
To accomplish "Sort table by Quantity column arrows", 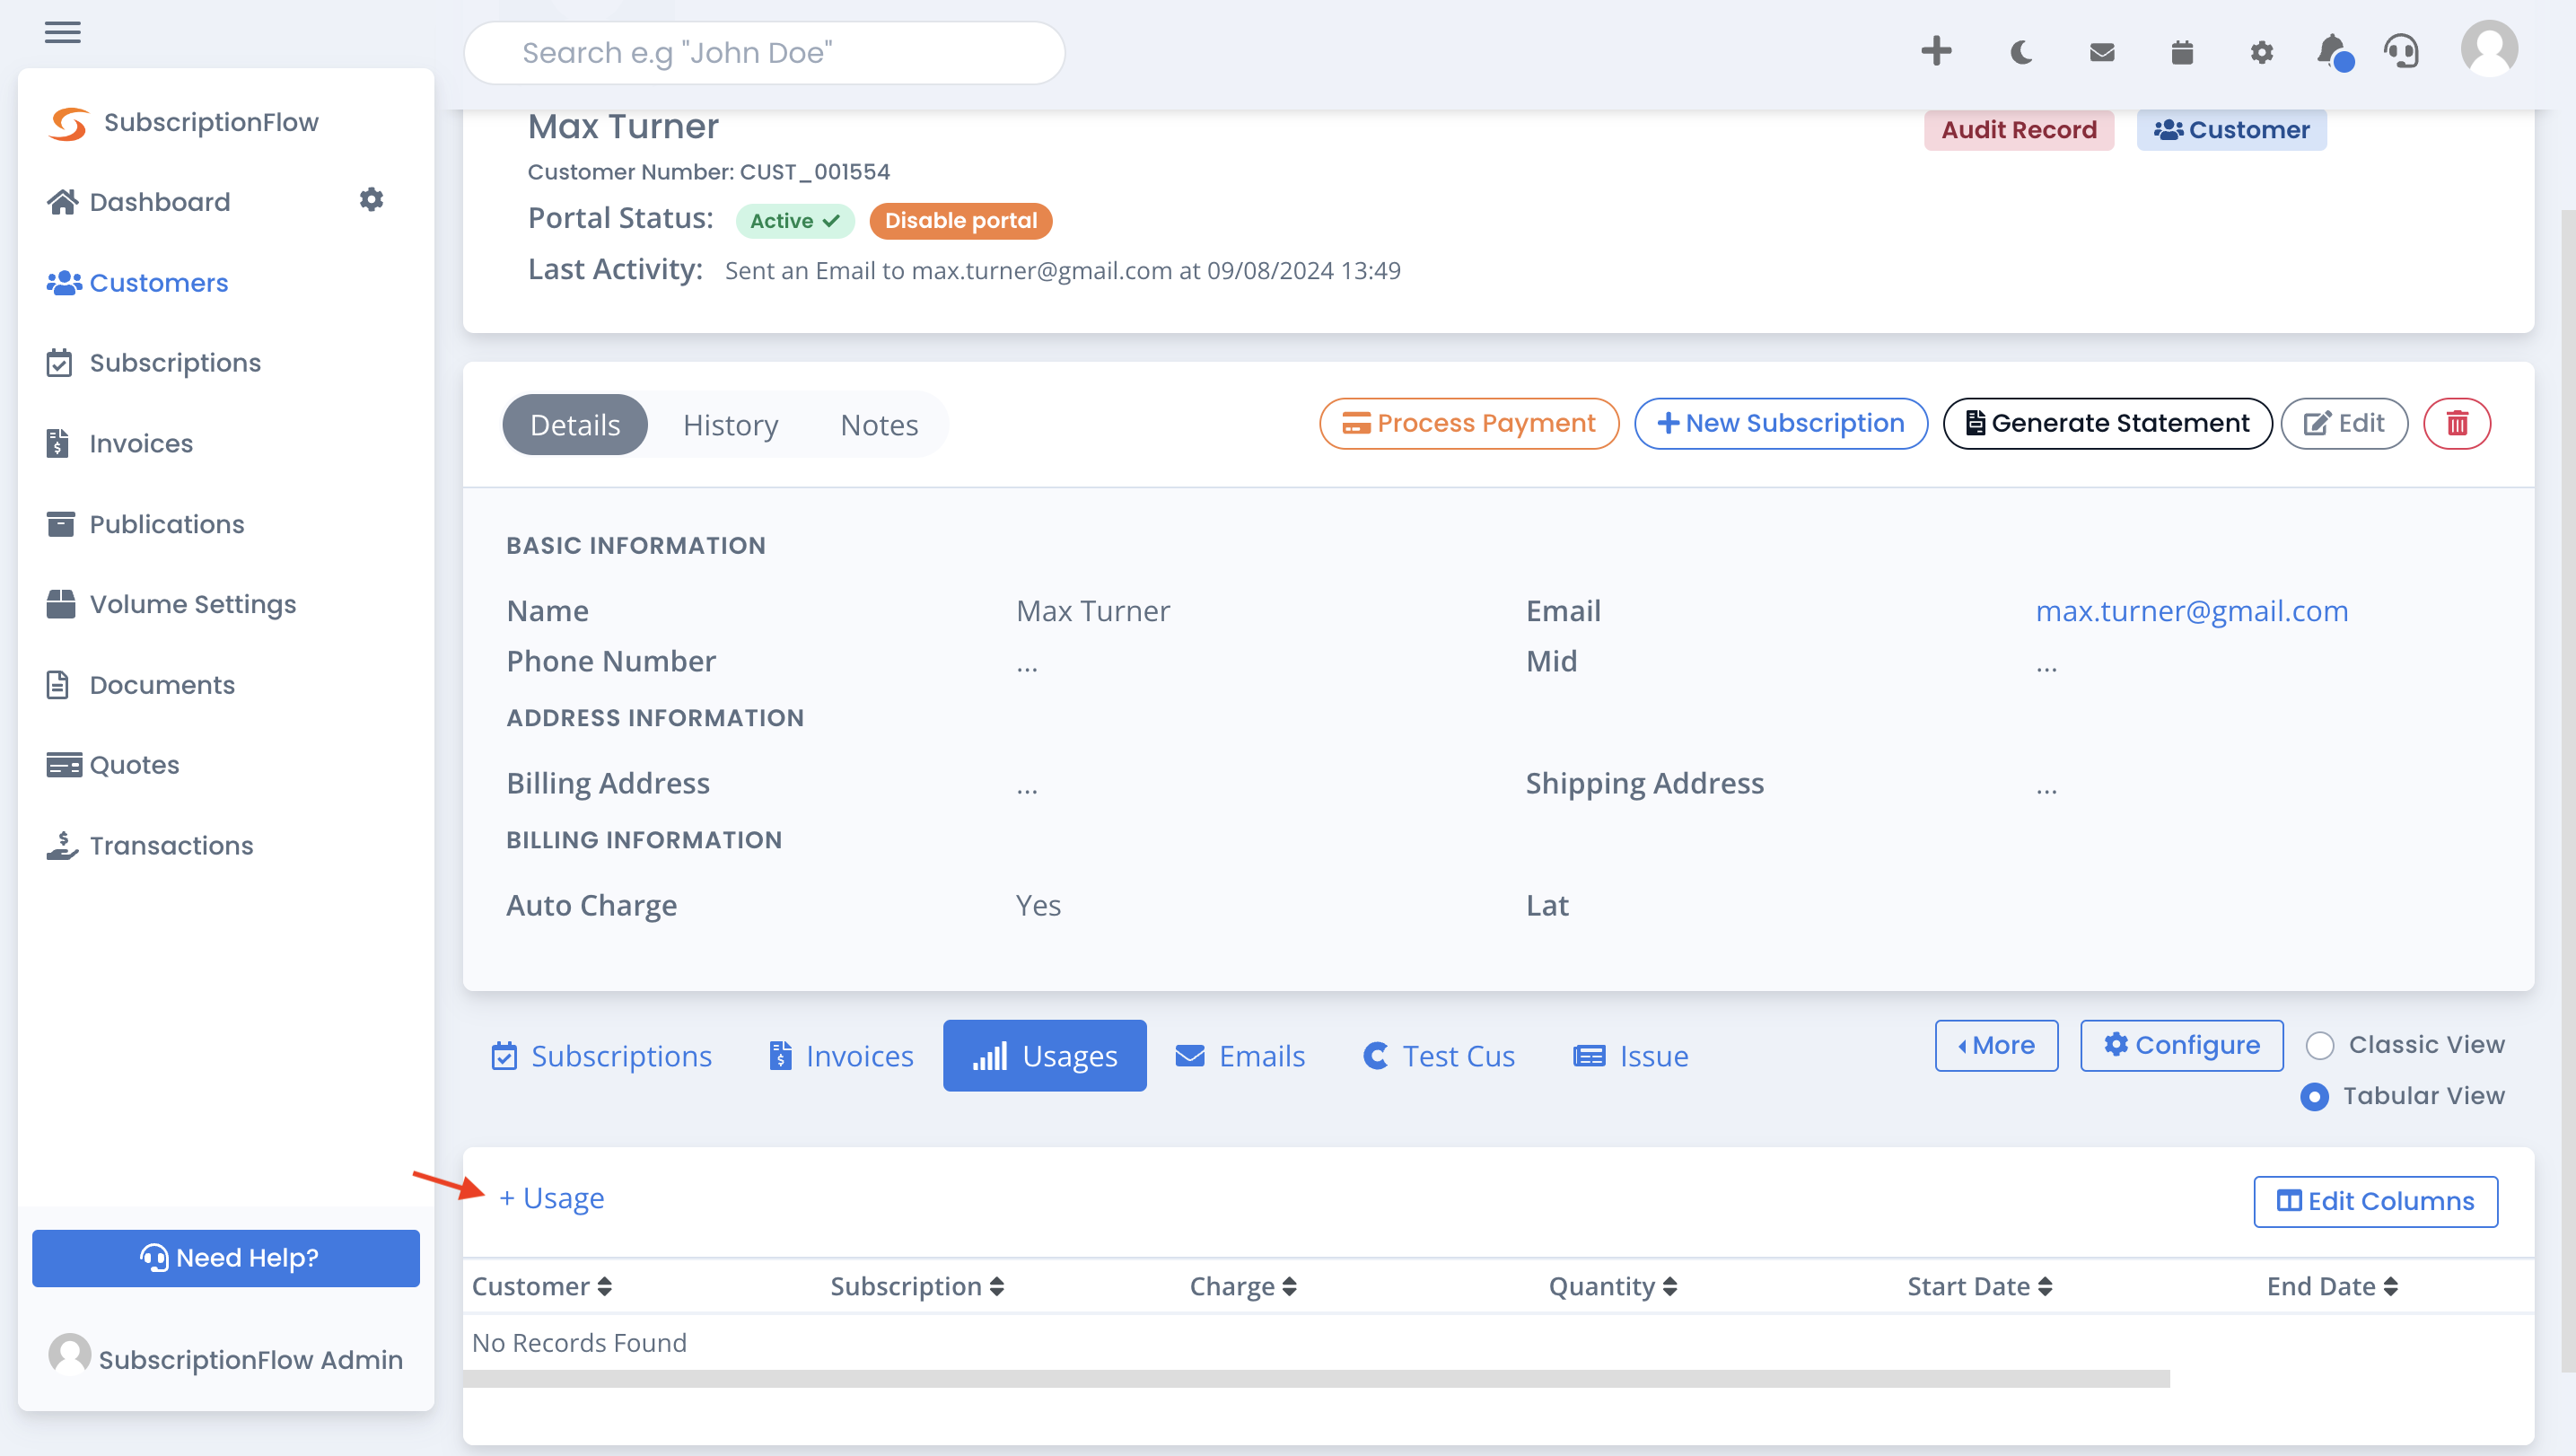I will (x=1669, y=1286).
